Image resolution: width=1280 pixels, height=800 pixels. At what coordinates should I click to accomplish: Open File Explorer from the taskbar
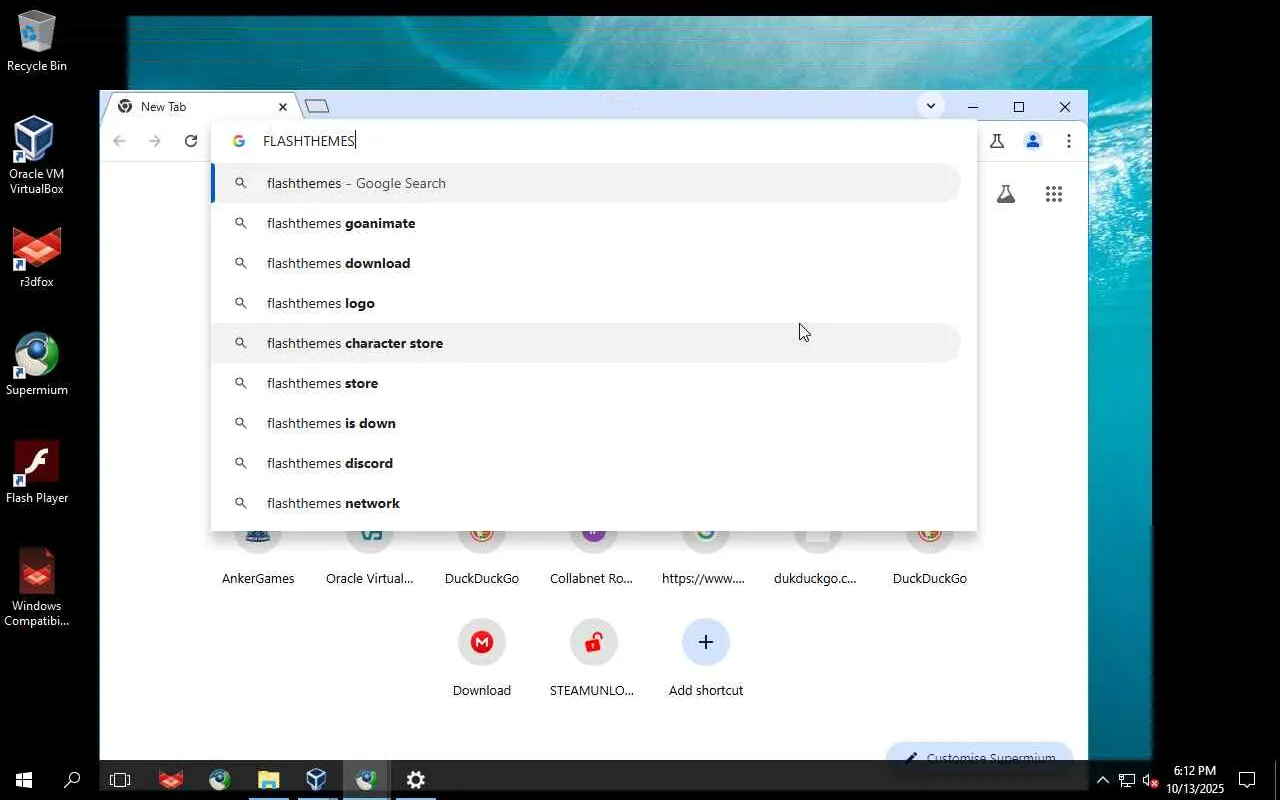[268, 780]
